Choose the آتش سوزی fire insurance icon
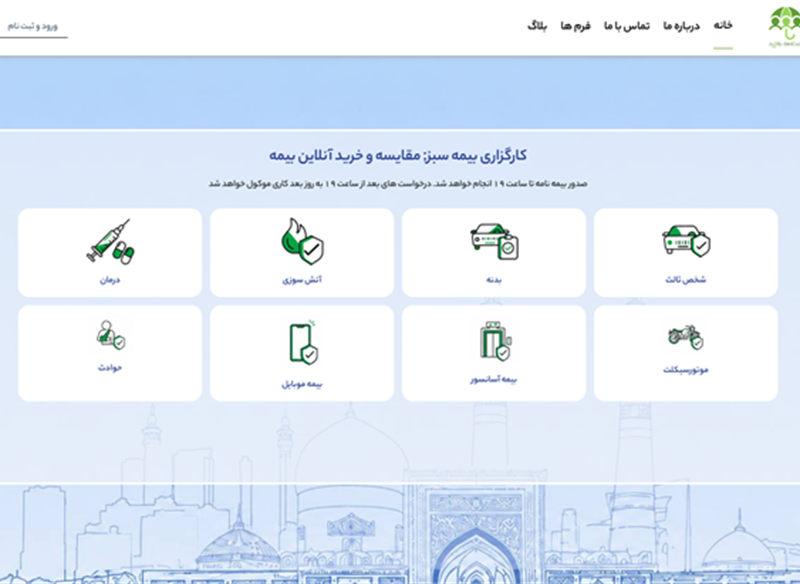 (302, 241)
